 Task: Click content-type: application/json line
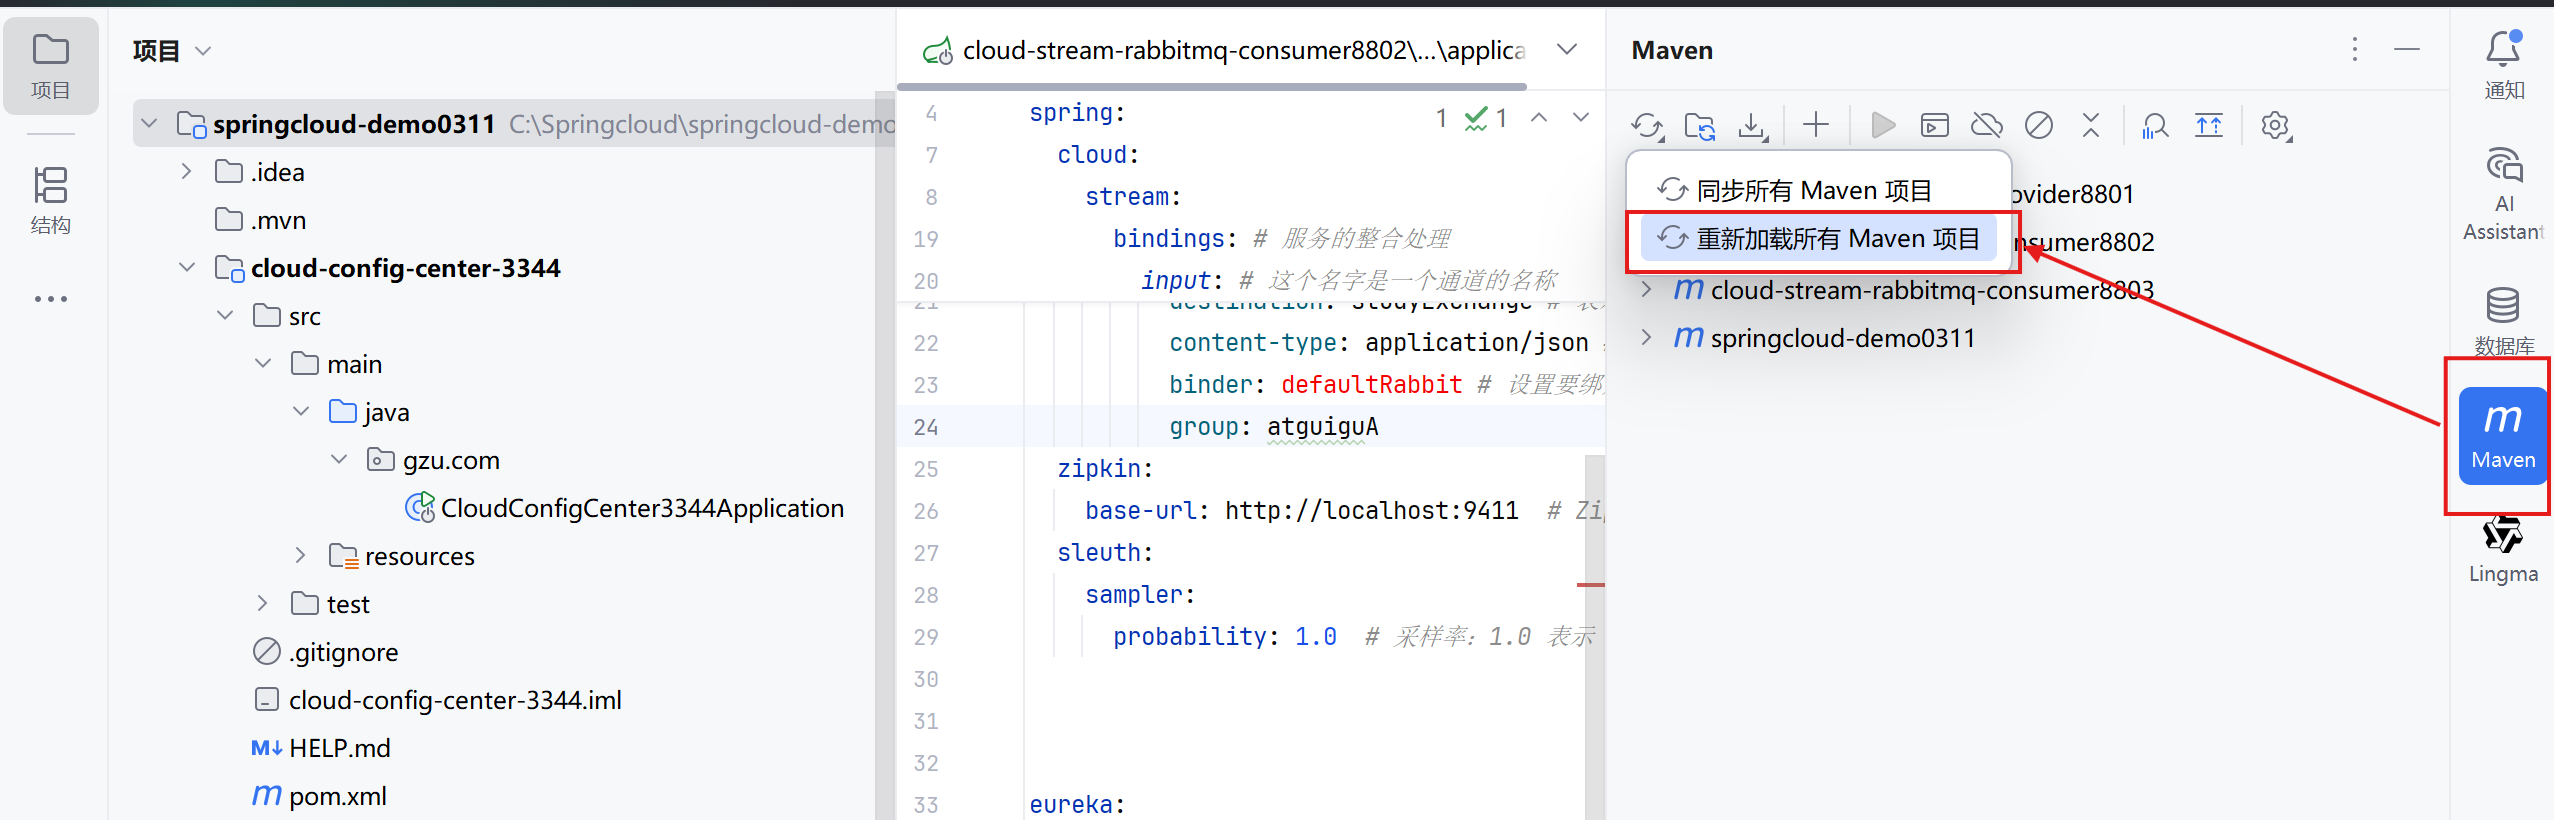(x=1379, y=343)
